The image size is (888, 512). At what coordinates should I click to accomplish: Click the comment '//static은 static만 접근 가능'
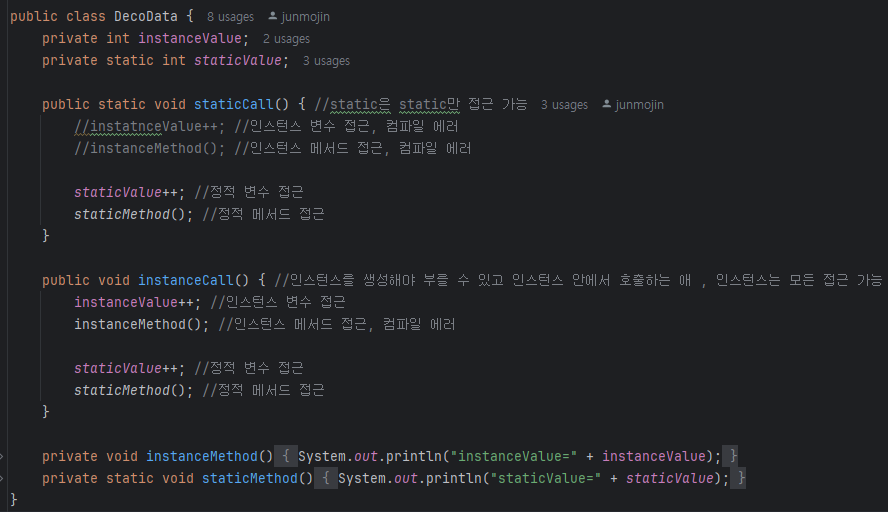[421, 105]
